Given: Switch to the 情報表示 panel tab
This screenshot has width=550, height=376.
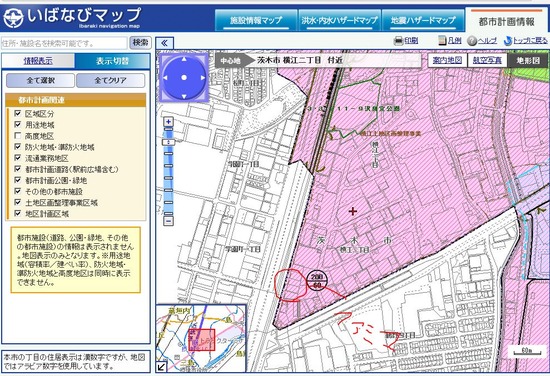Looking at the screenshot, I should point(38,61).
